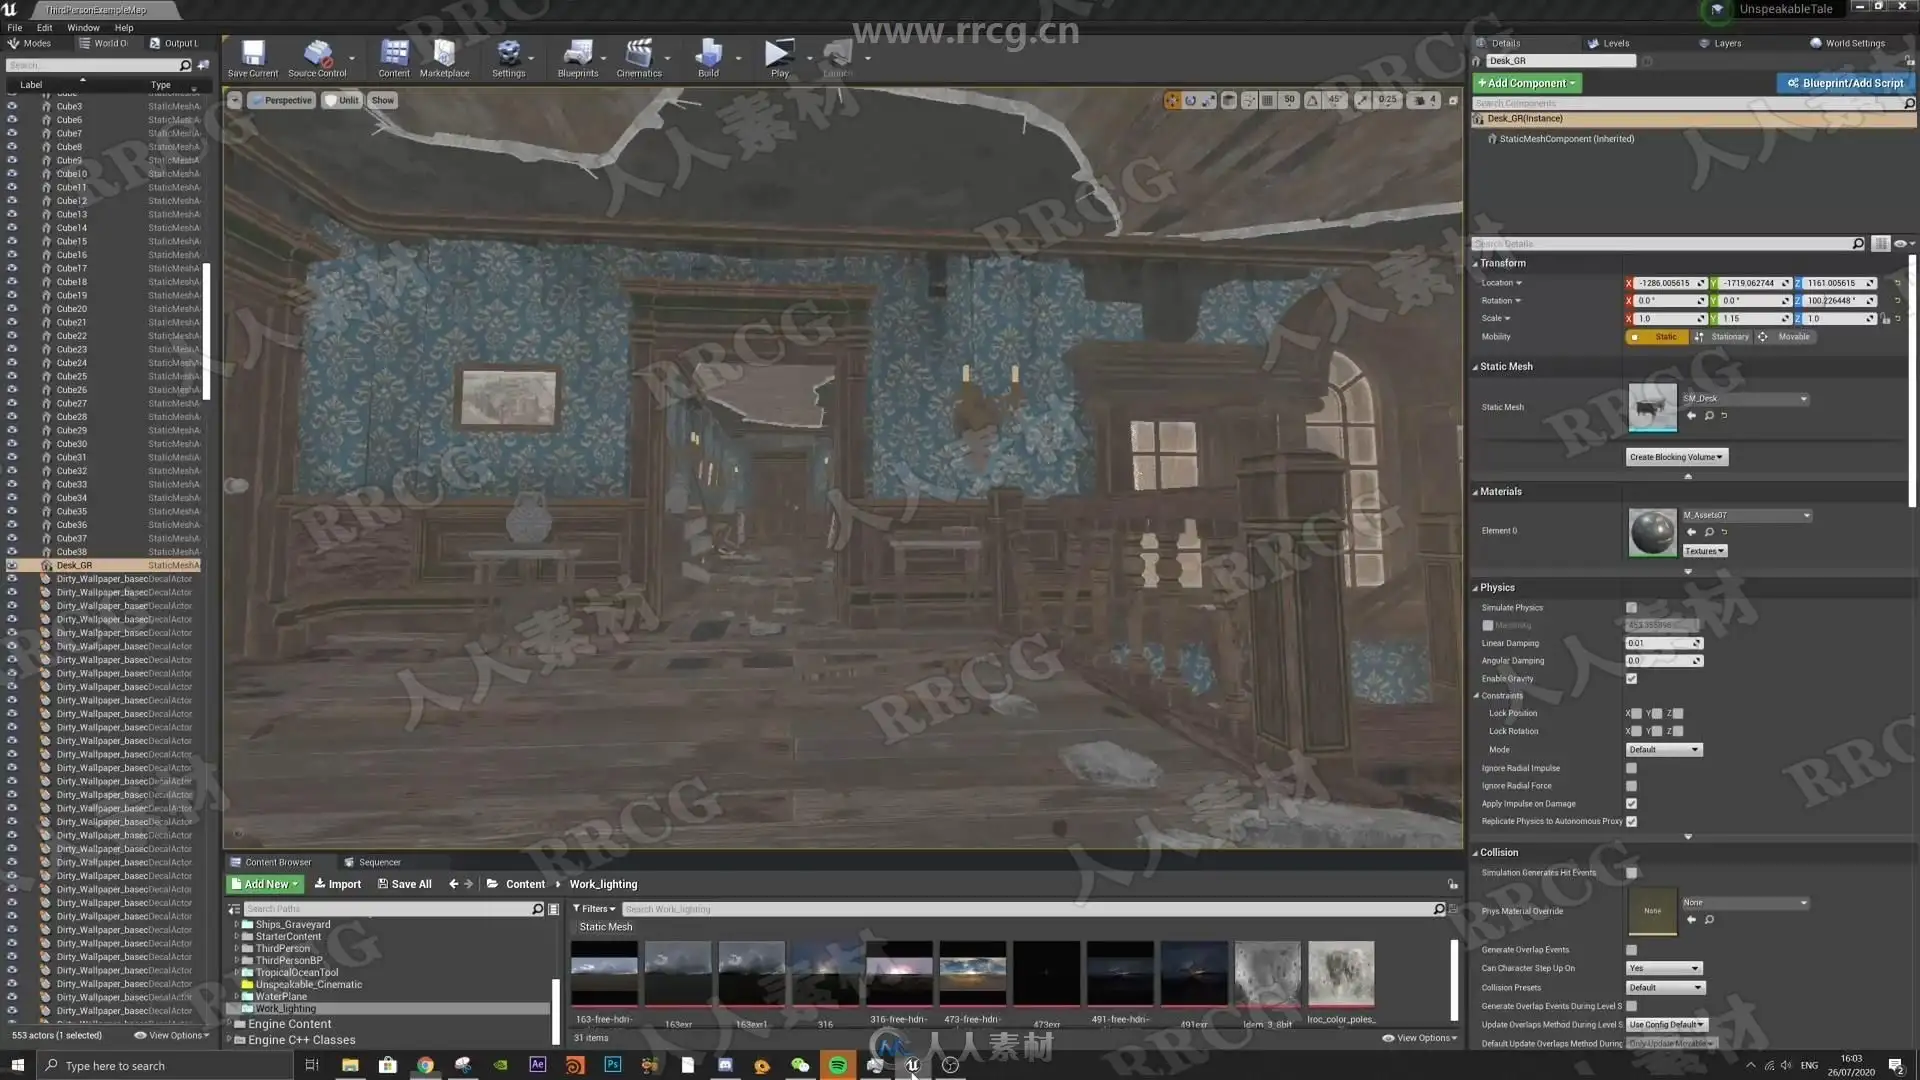The height and width of the screenshot is (1080, 1920).
Task: Select the 163-free-hdri thumbnail asset
Action: [604, 973]
